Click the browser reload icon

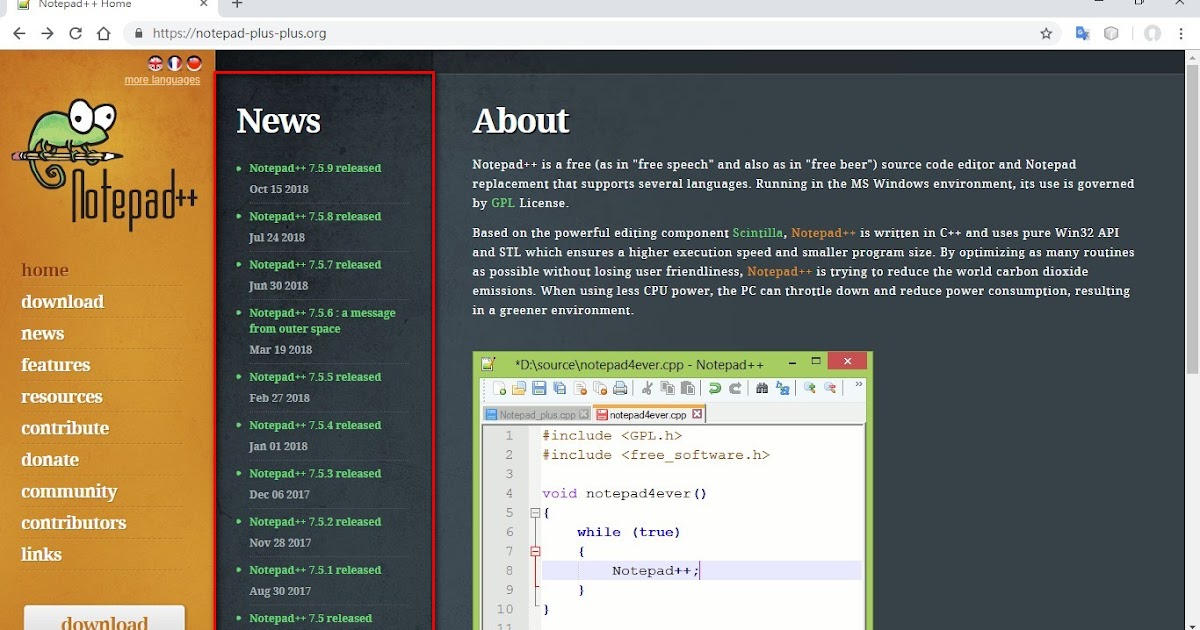76,32
